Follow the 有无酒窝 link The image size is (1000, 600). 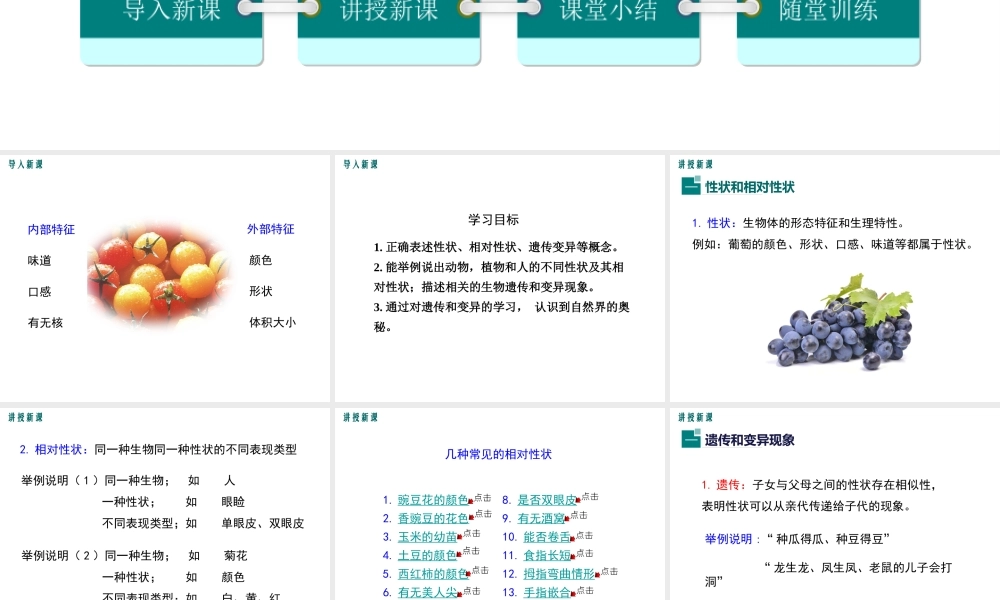(x=541, y=518)
